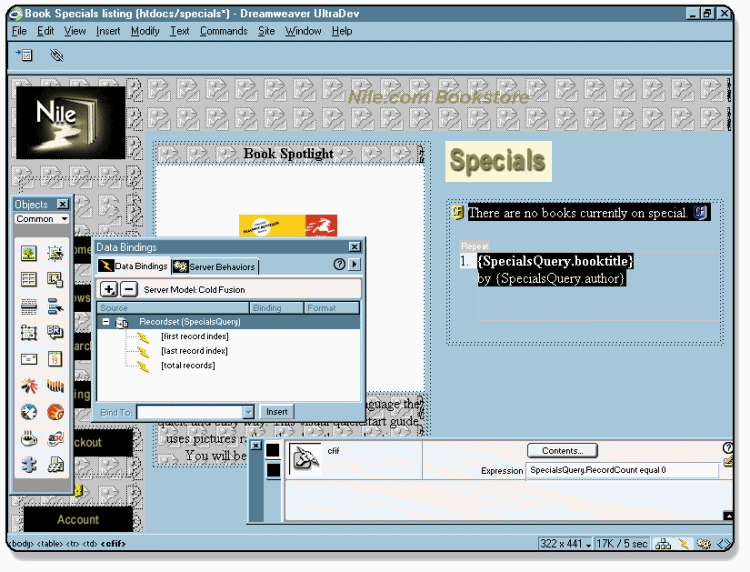The width and height of the screenshot is (750, 572).
Task: Open the Window menu
Action: point(303,31)
